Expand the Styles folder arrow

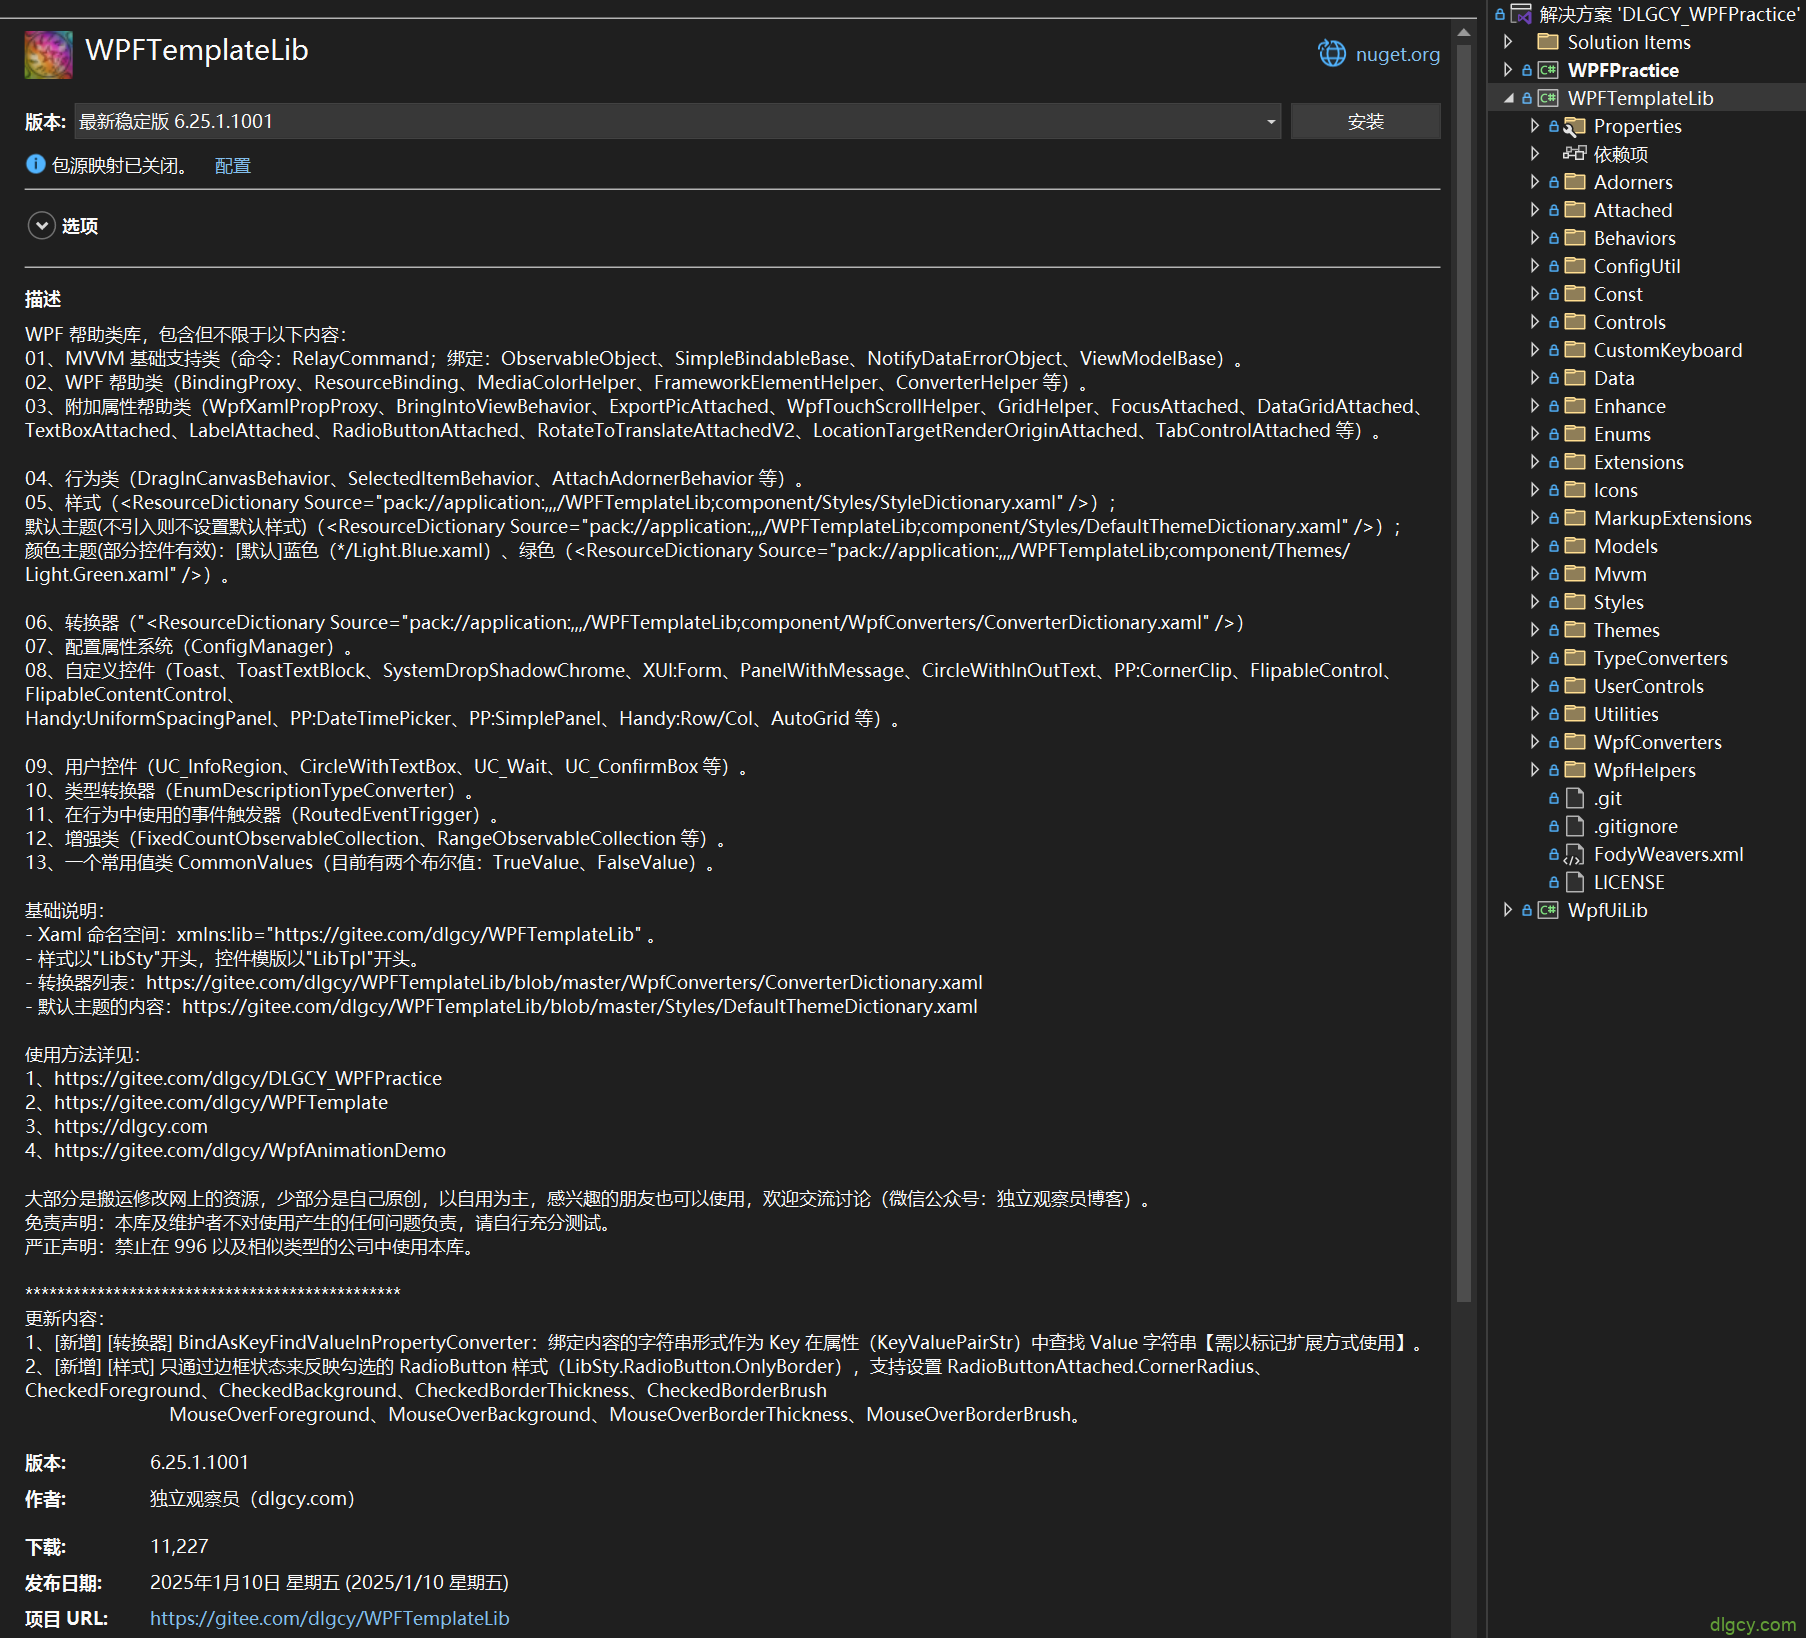pyautogui.click(x=1535, y=602)
